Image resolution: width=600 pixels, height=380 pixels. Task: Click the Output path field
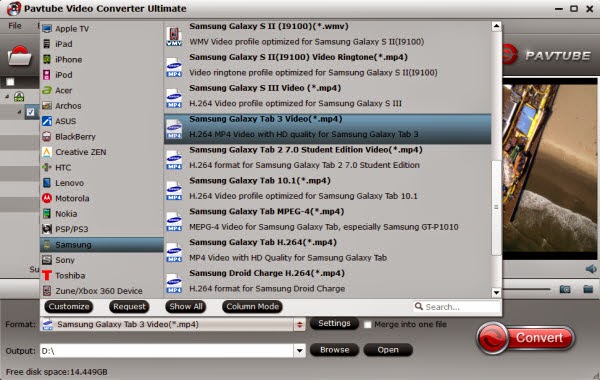[x=167, y=351]
